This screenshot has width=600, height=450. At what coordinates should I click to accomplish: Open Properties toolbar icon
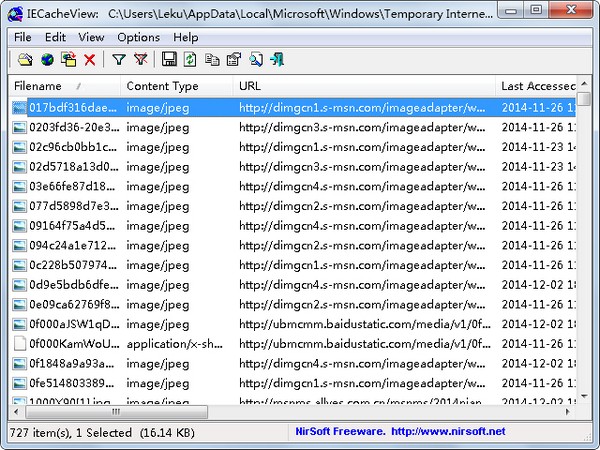[x=234, y=60]
